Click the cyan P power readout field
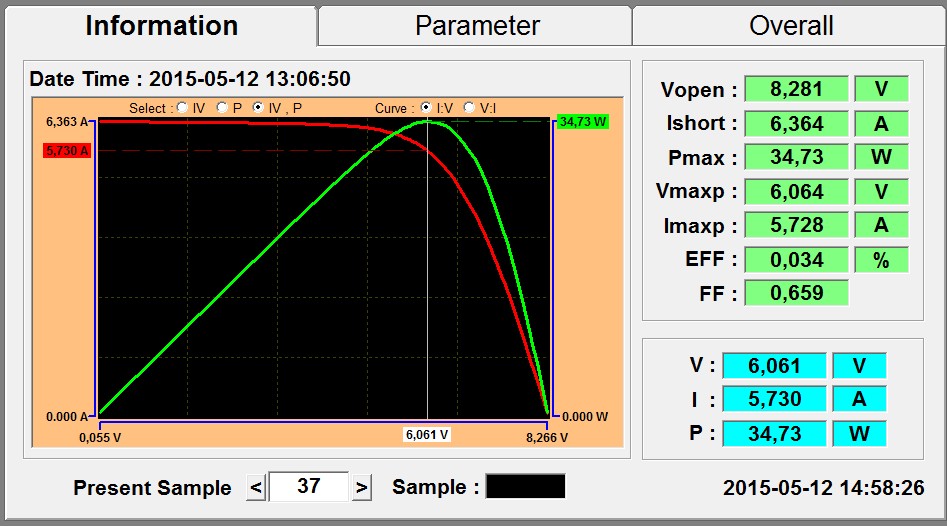Image resolution: width=947 pixels, height=526 pixels. [774, 433]
